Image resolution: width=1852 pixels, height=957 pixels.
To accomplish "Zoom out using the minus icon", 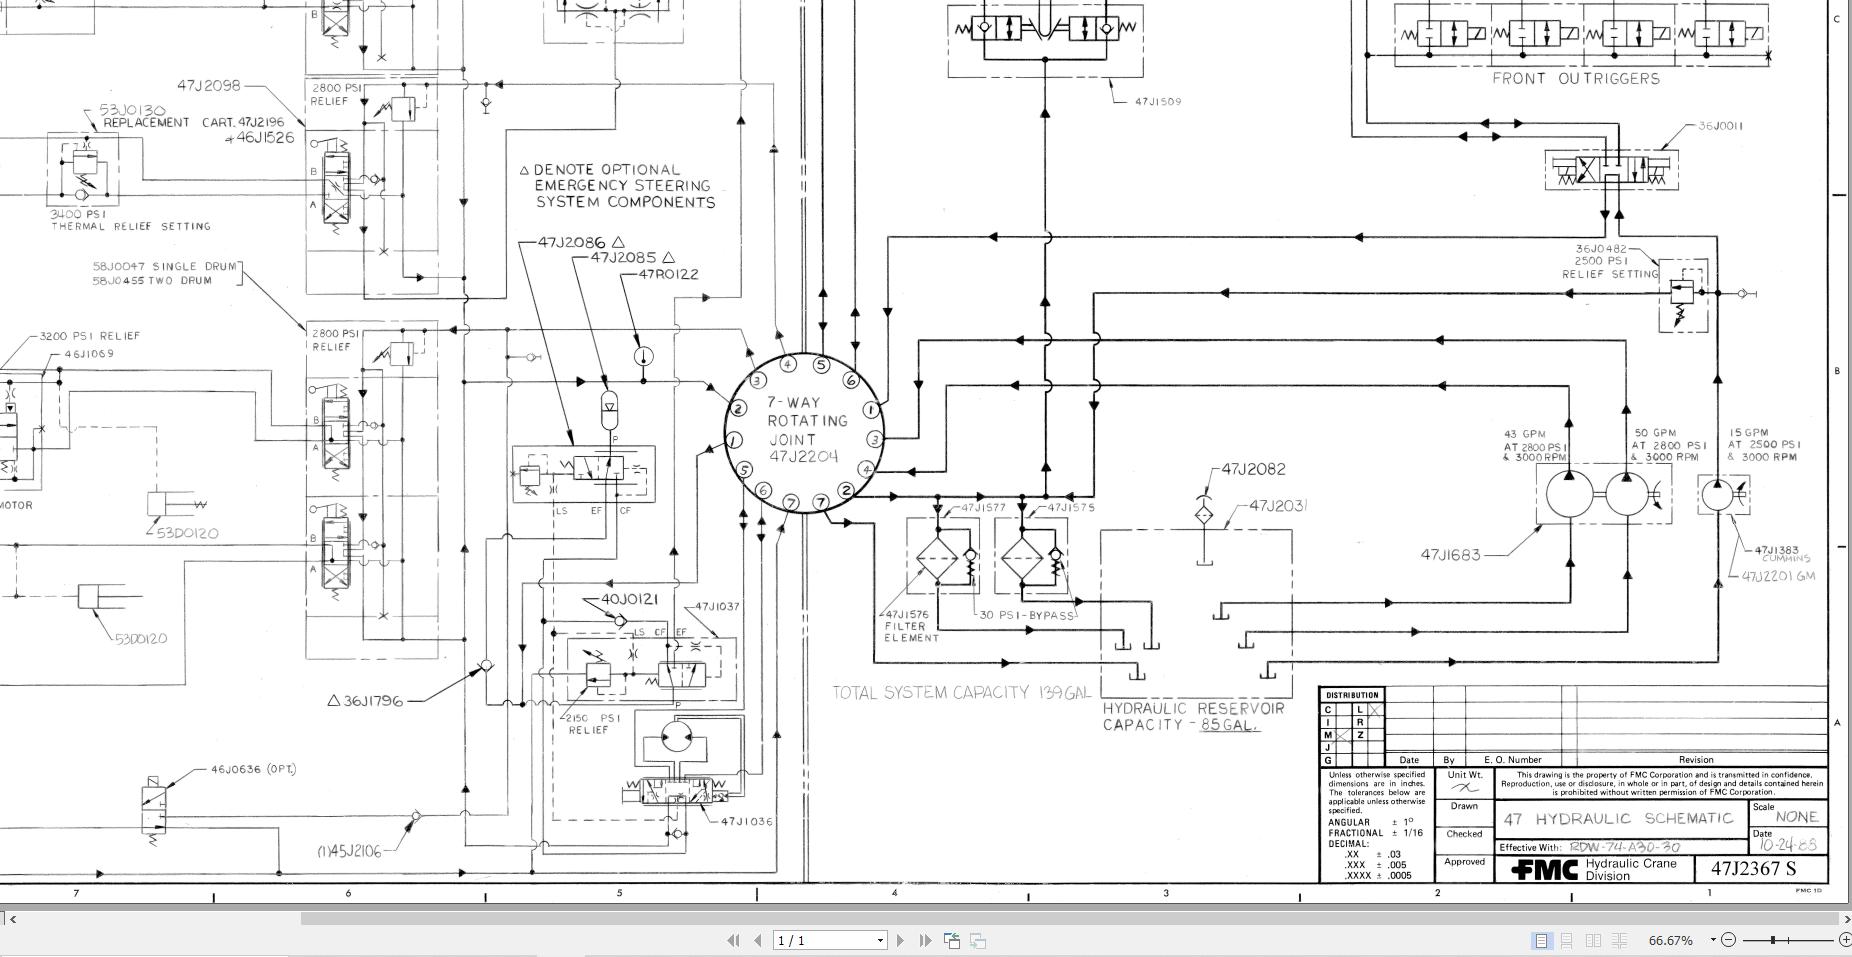I will coord(1729,940).
